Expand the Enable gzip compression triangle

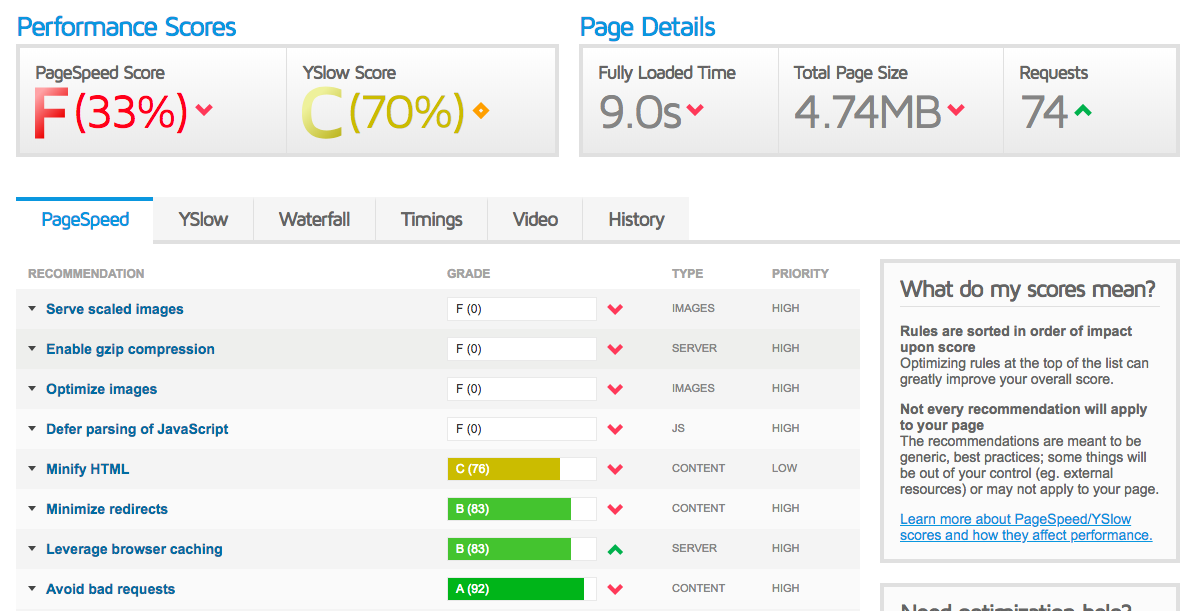point(32,348)
